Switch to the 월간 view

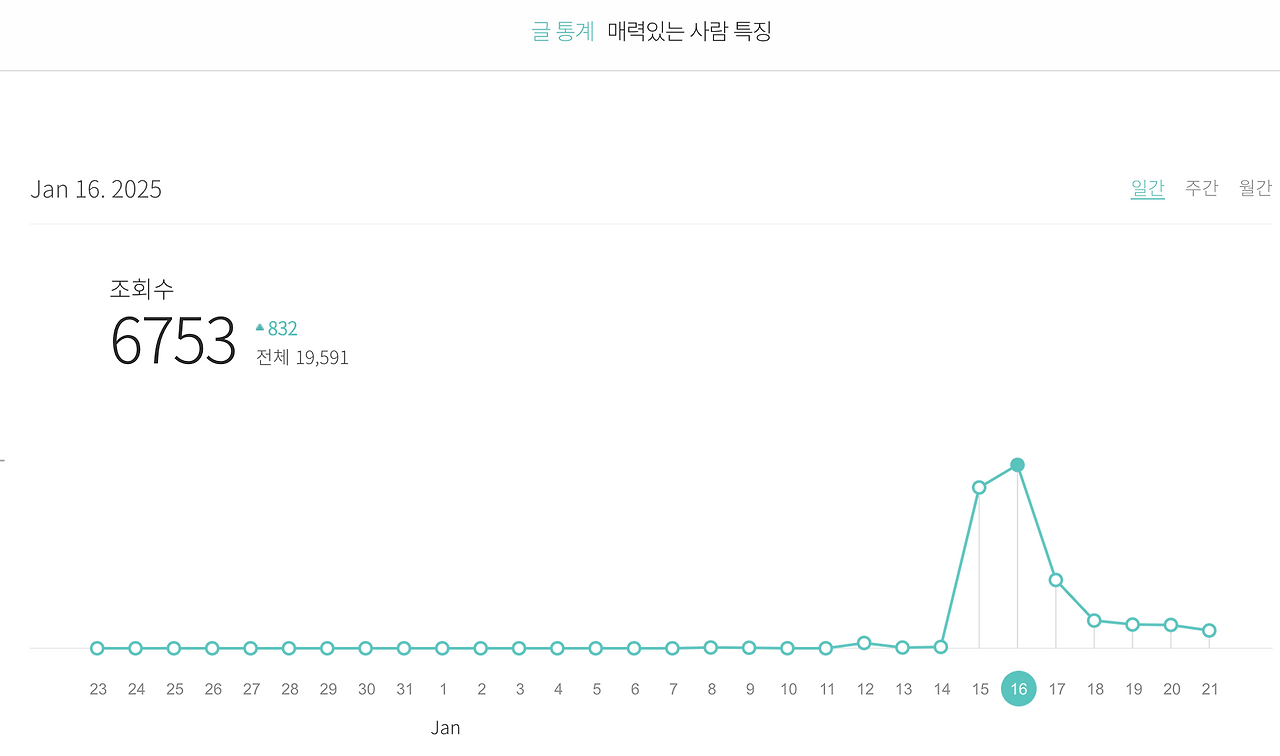[x=1255, y=187]
